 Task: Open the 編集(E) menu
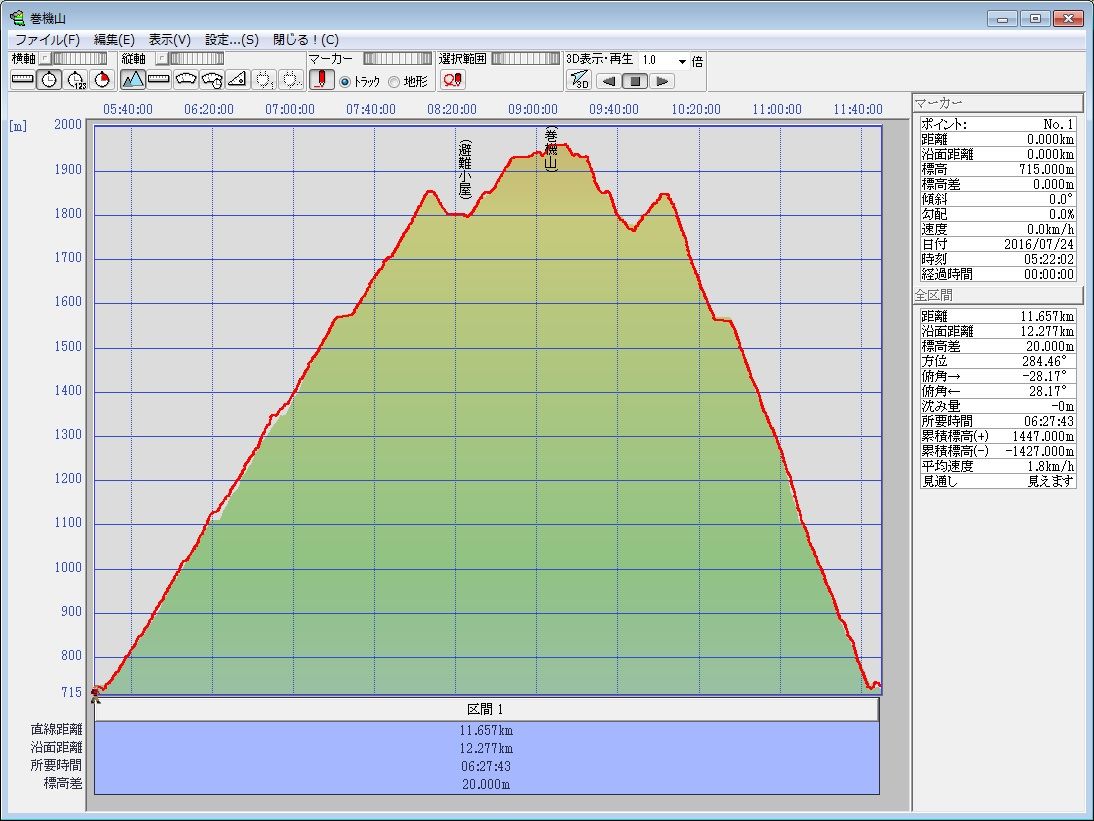point(114,40)
